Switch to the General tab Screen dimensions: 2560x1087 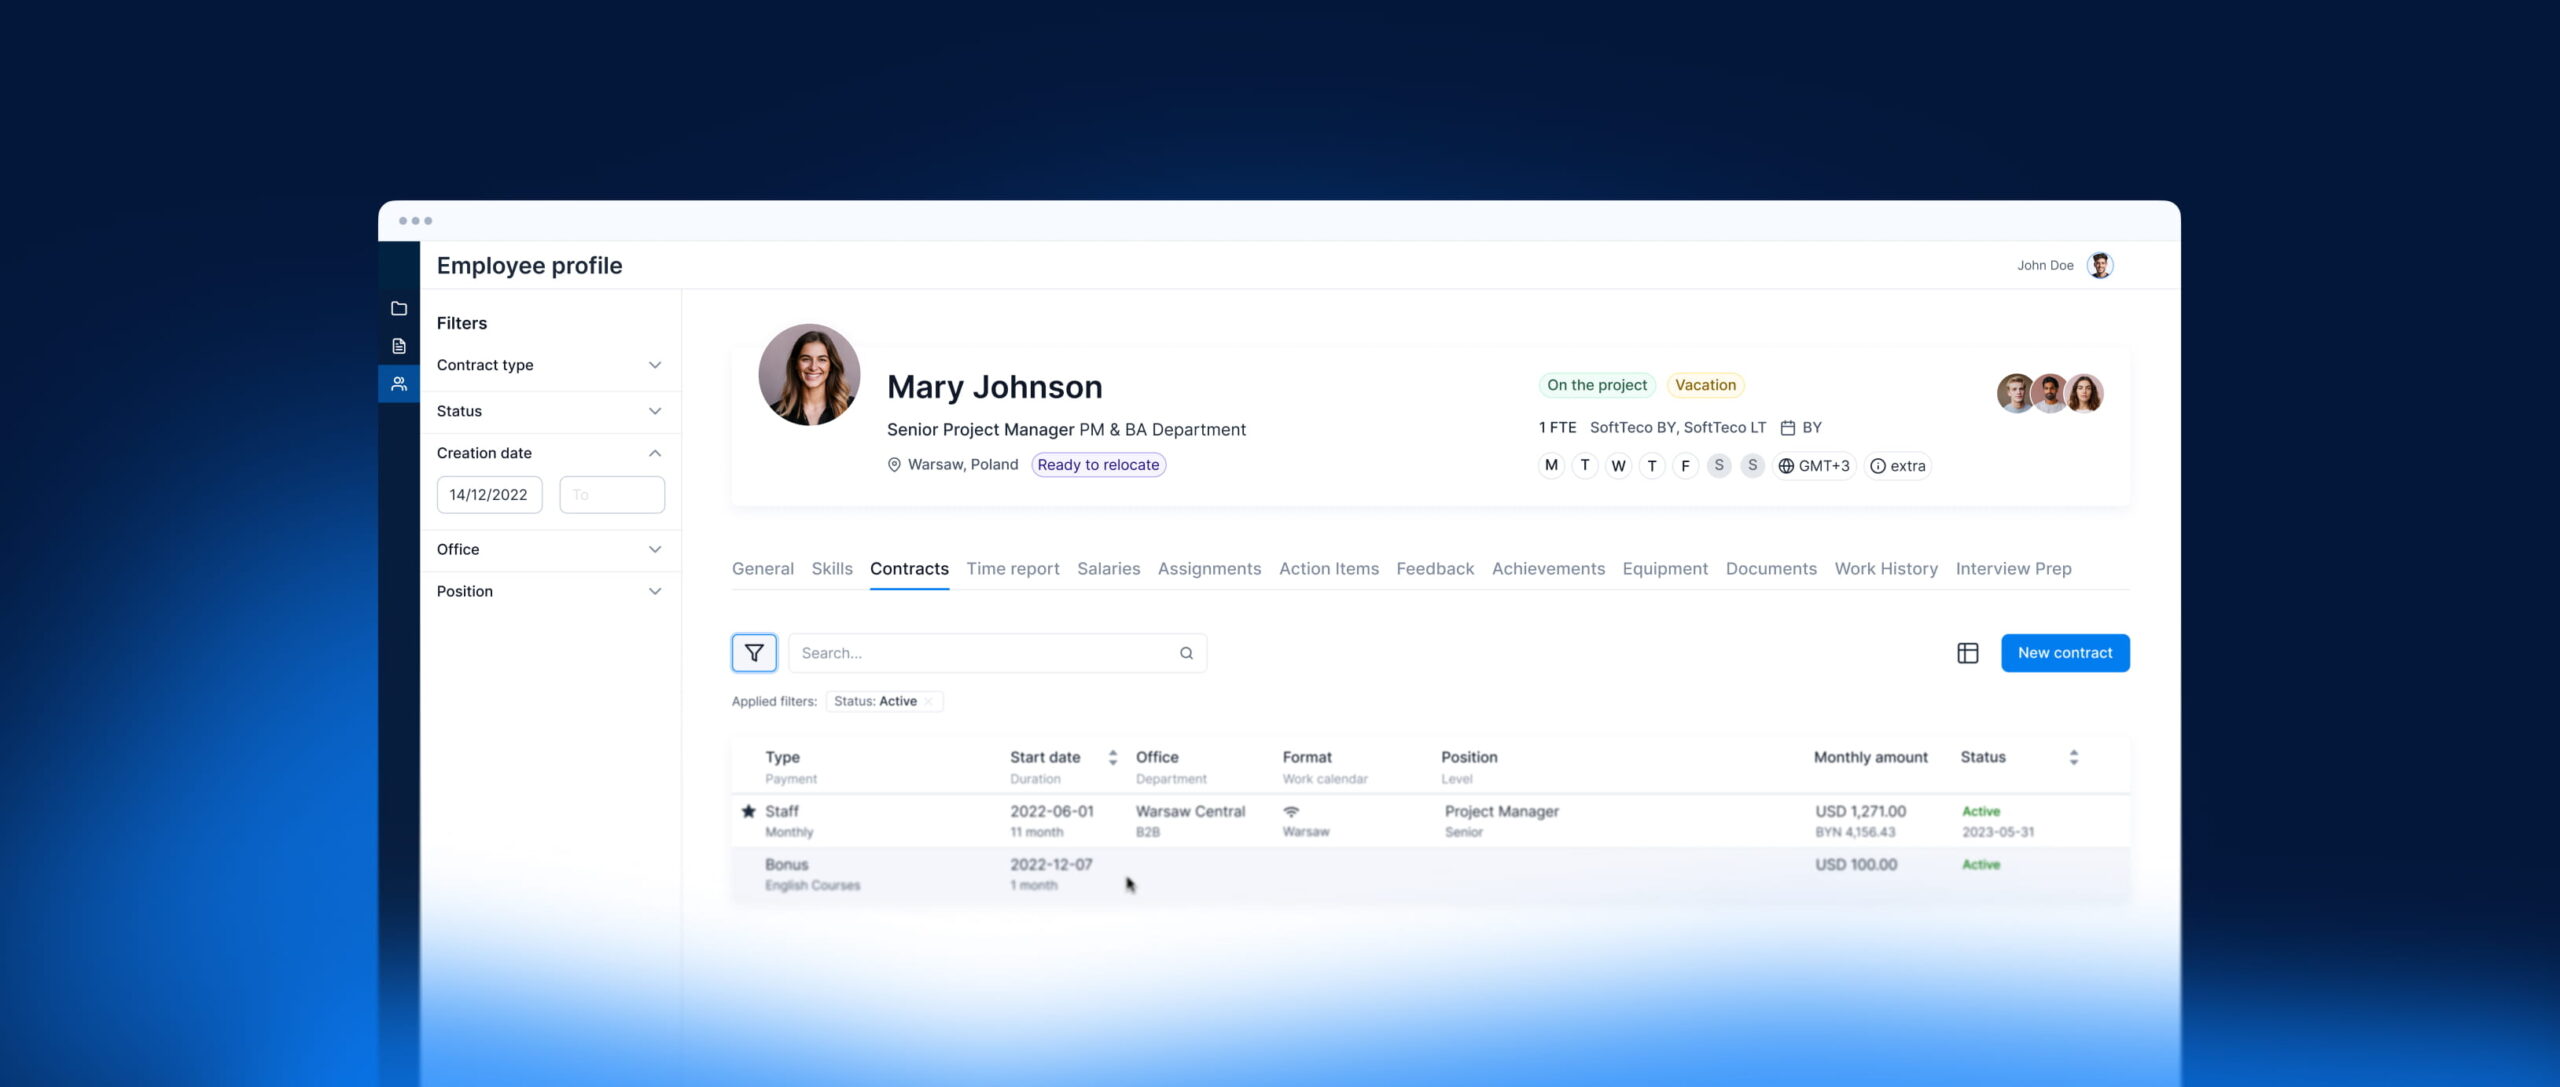763,569
